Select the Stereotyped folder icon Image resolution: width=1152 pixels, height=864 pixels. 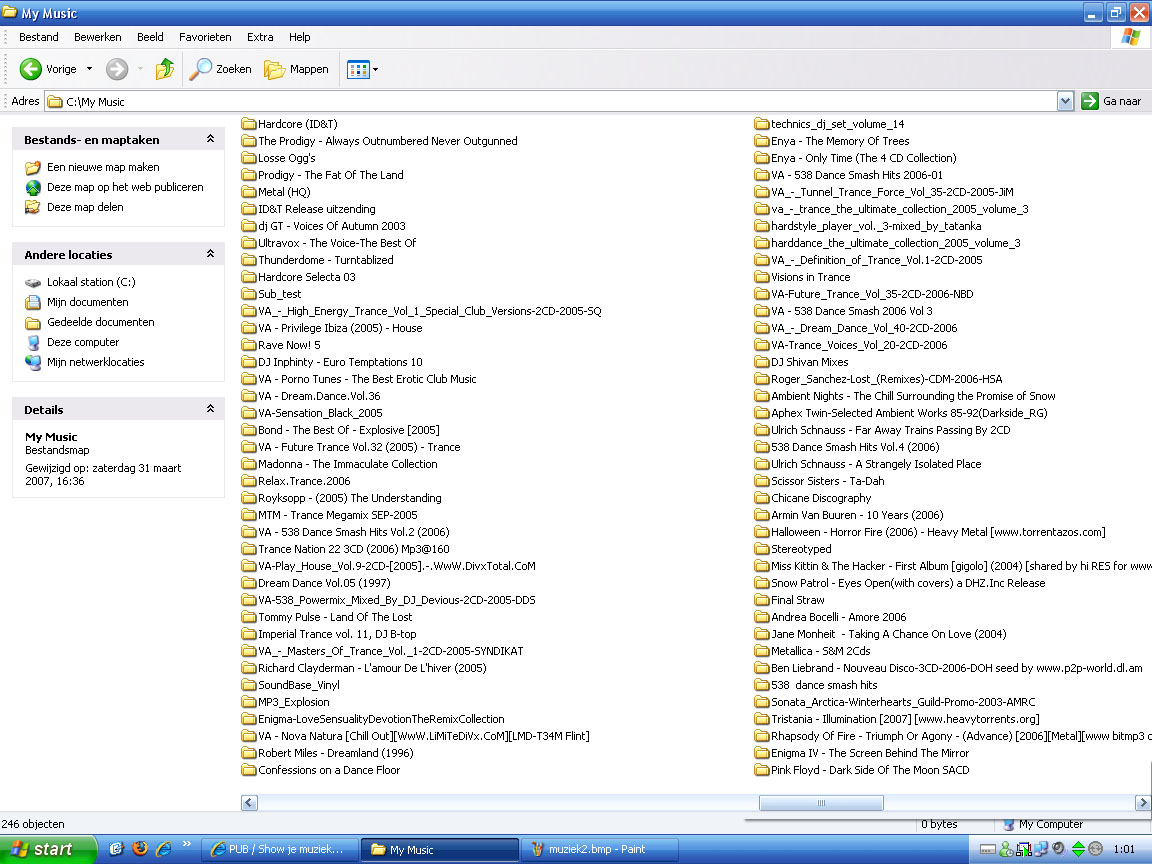click(x=761, y=549)
